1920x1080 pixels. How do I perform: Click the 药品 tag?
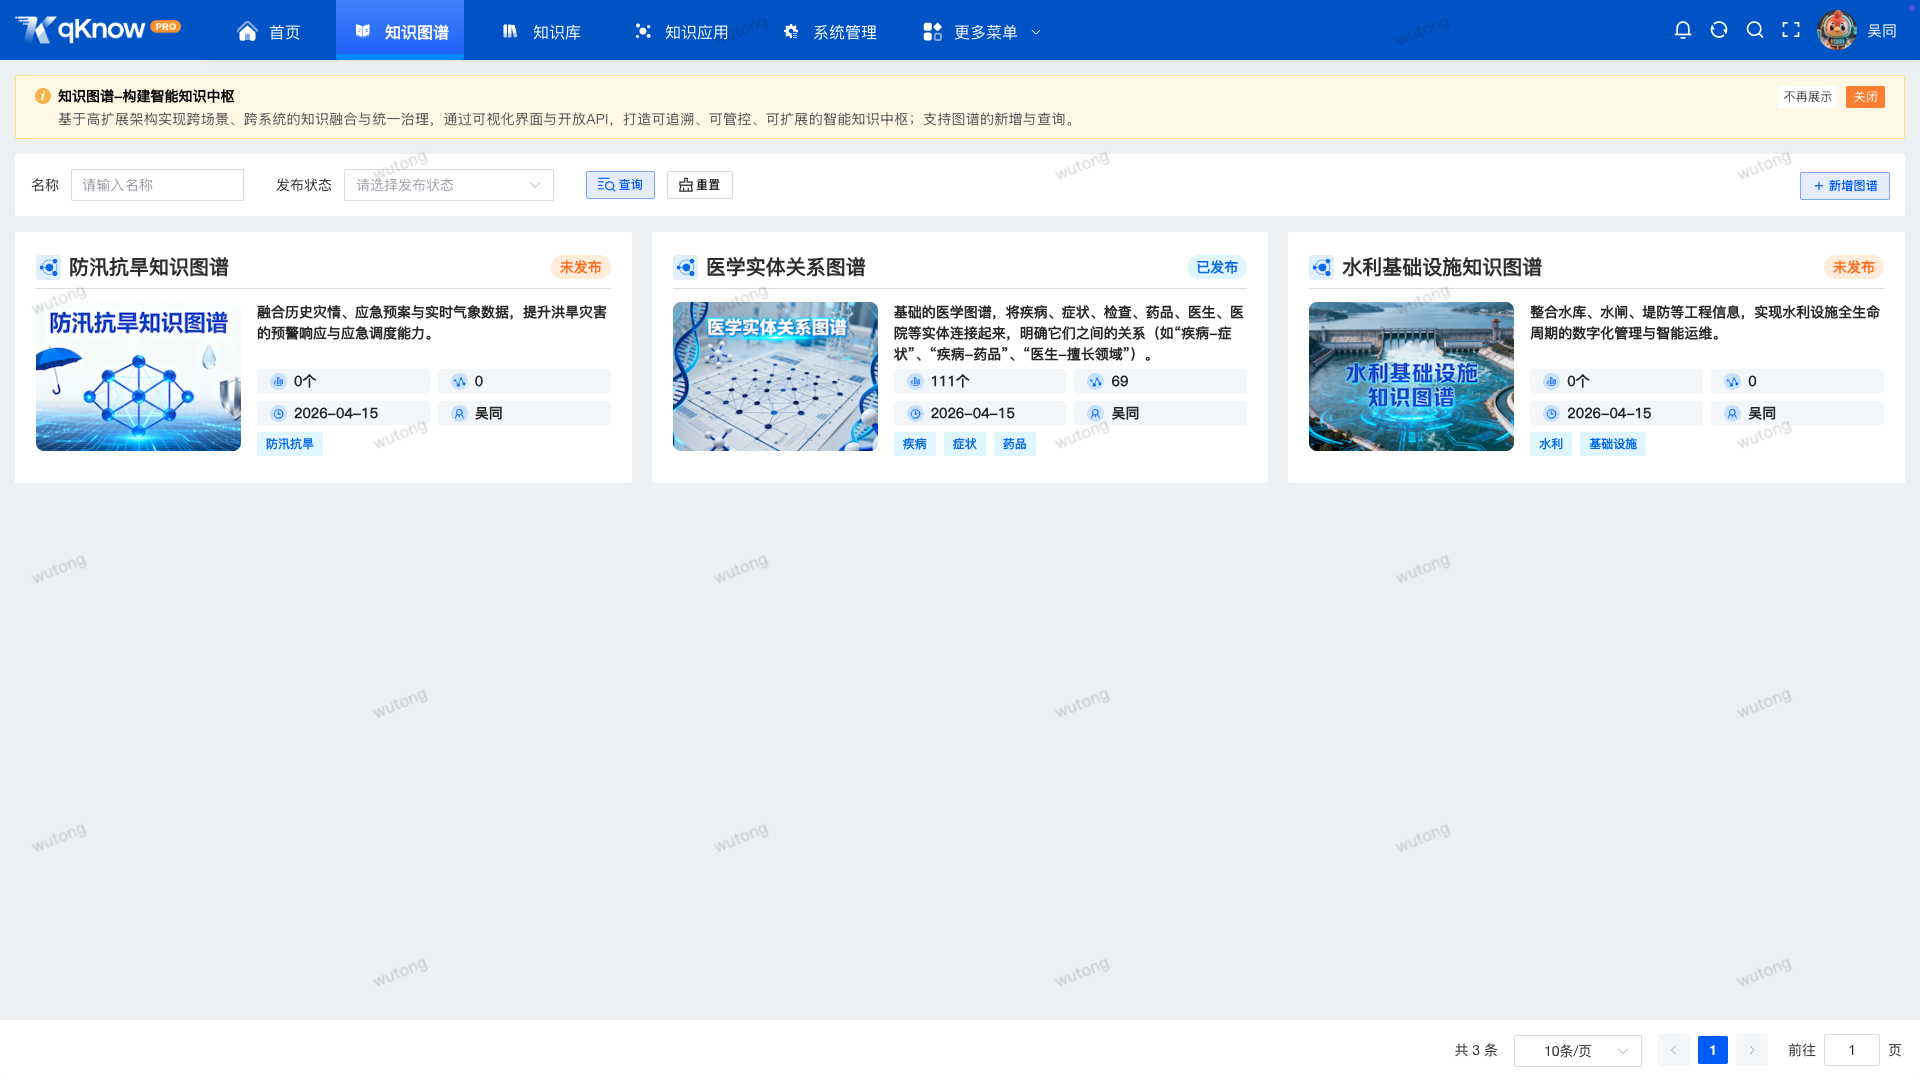pos(1015,444)
